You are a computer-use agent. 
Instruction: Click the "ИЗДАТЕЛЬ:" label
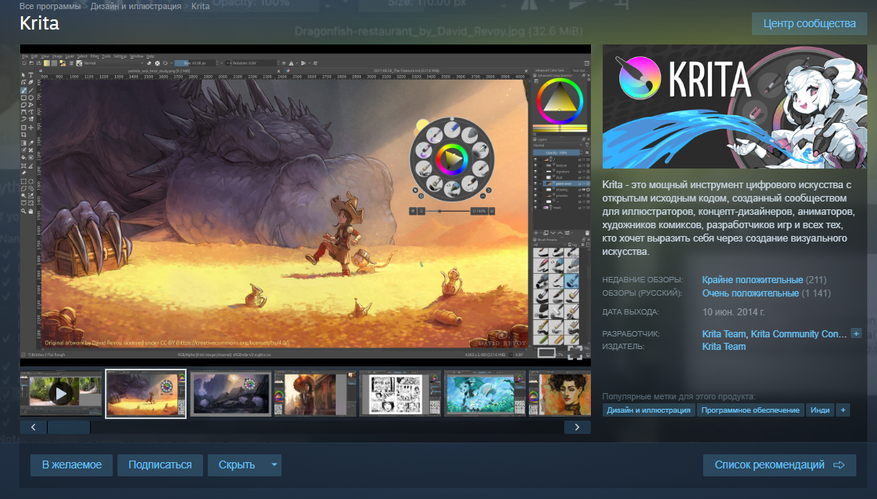623,347
